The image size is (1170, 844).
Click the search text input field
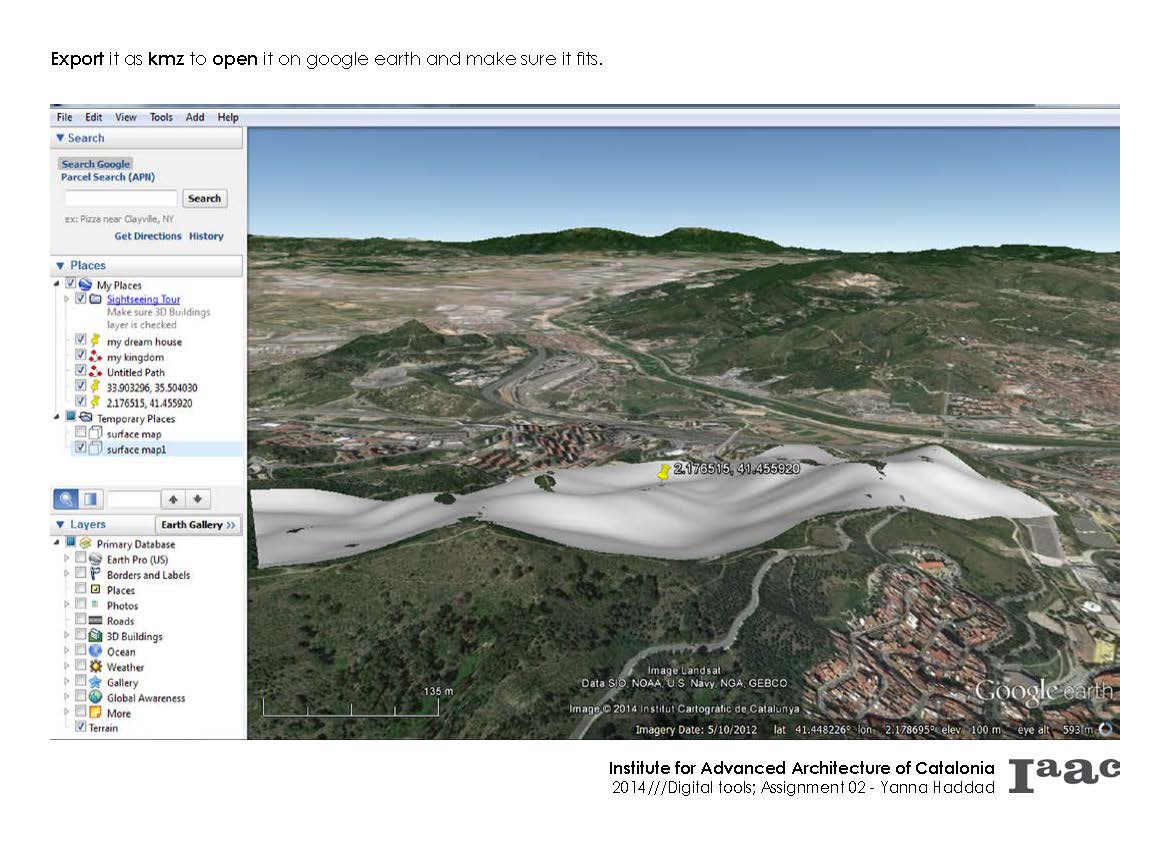pyautogui.click(x=120, y=198)
